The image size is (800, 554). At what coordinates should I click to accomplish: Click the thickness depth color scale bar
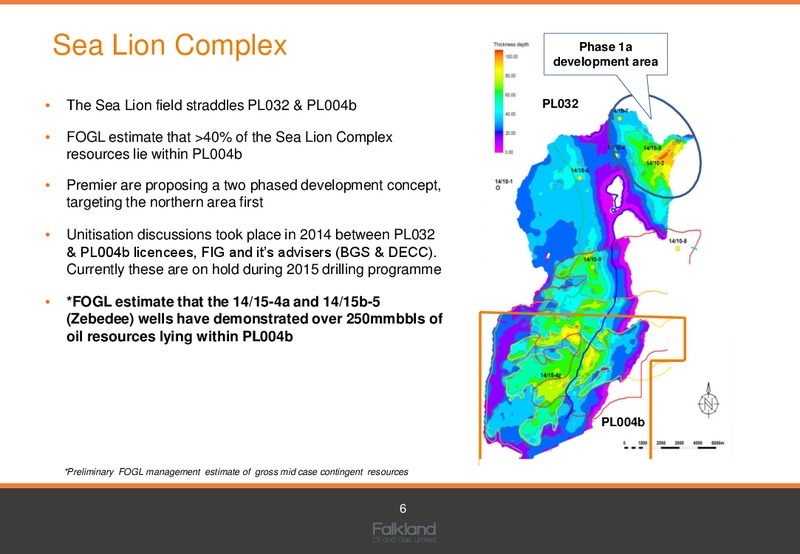tap(498, 102)
